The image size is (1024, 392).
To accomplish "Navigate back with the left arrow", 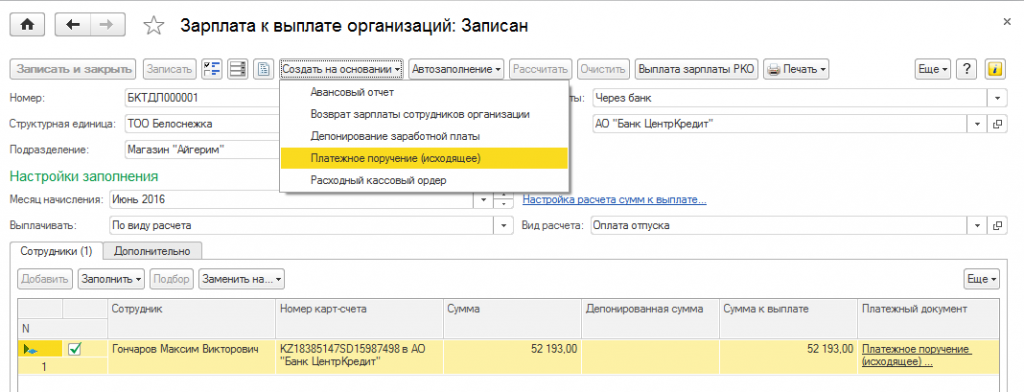I will [x=73, y=25].
